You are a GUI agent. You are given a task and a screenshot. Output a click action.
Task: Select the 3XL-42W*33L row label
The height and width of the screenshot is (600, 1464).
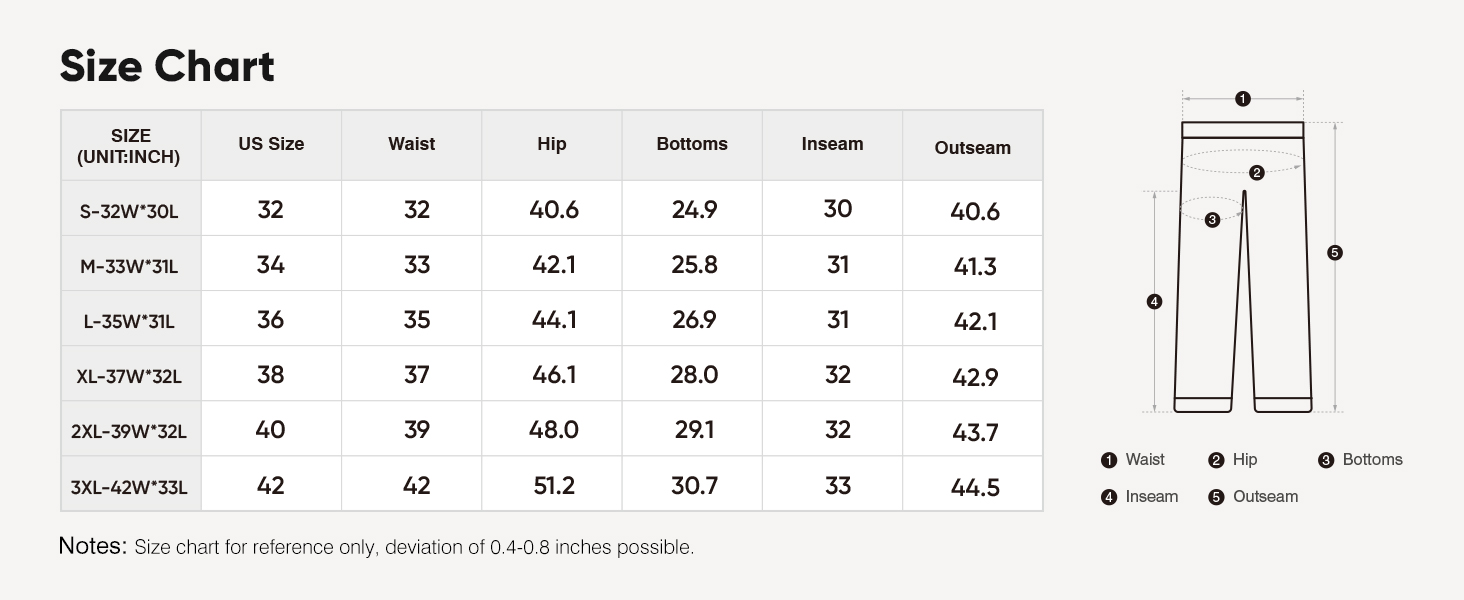(129, 488)
